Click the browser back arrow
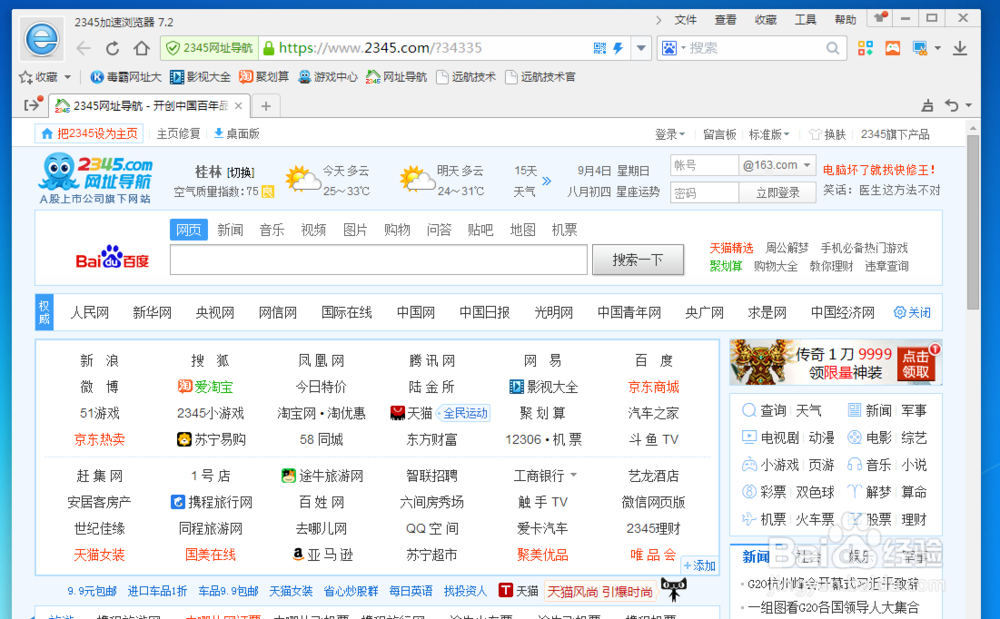The width and height of the screenshot is (1000, 619). (x=84, y=48)
